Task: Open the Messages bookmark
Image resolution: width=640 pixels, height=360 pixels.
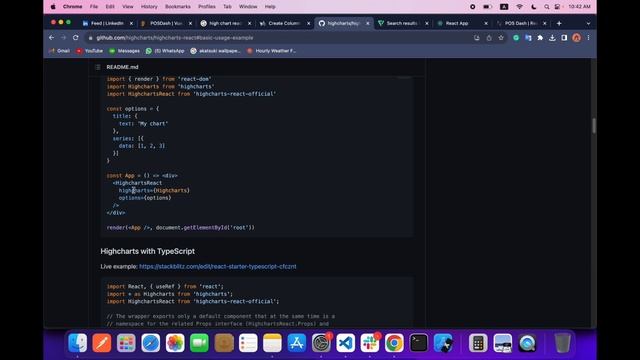Action: coord(124,51)
